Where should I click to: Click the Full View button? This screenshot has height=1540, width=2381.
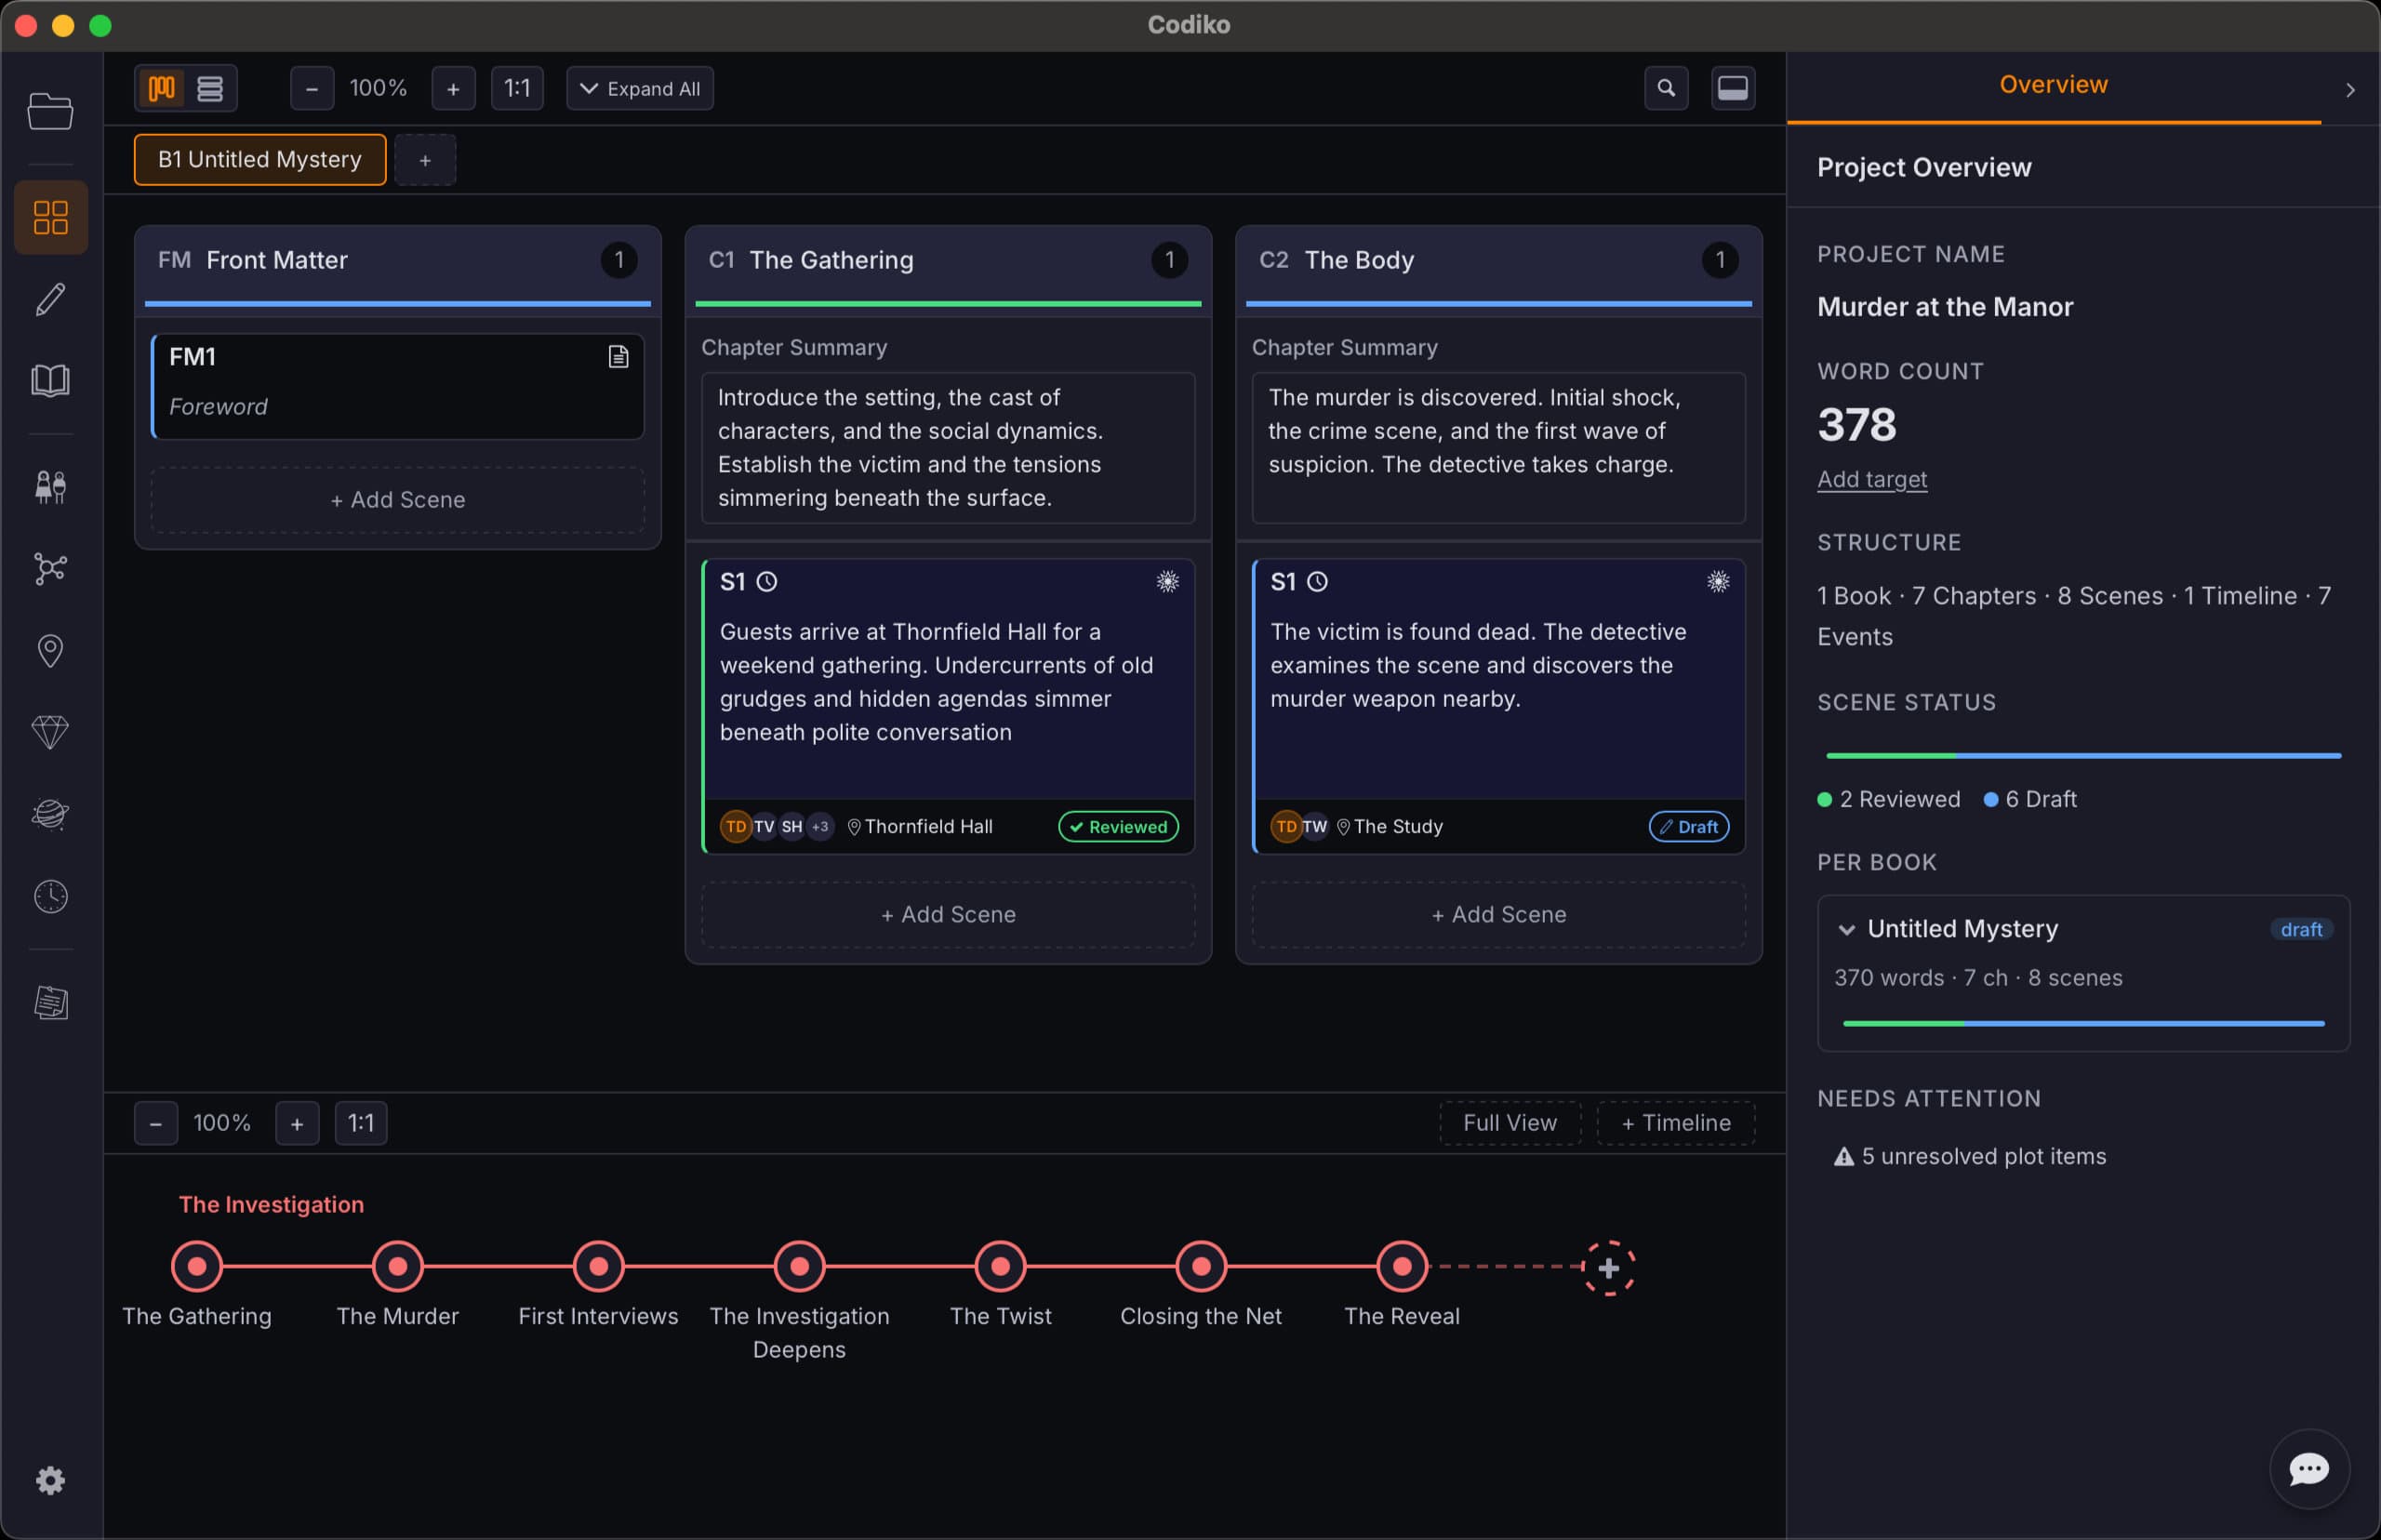click(x=1510, y=1123)
